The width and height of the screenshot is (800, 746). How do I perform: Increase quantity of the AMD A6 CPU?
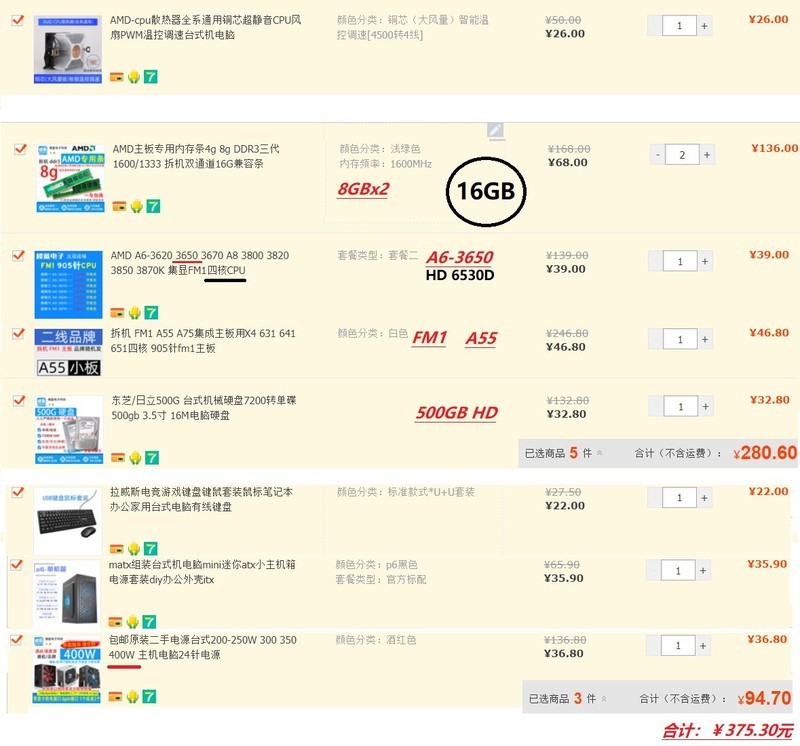point(705,261)
